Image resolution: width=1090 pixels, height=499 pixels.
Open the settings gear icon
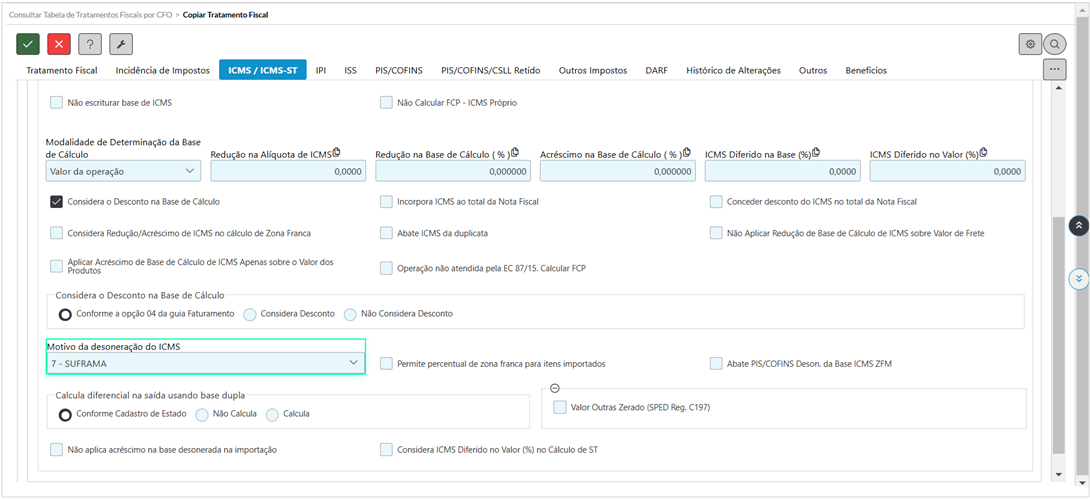[x=1030, y=44]
